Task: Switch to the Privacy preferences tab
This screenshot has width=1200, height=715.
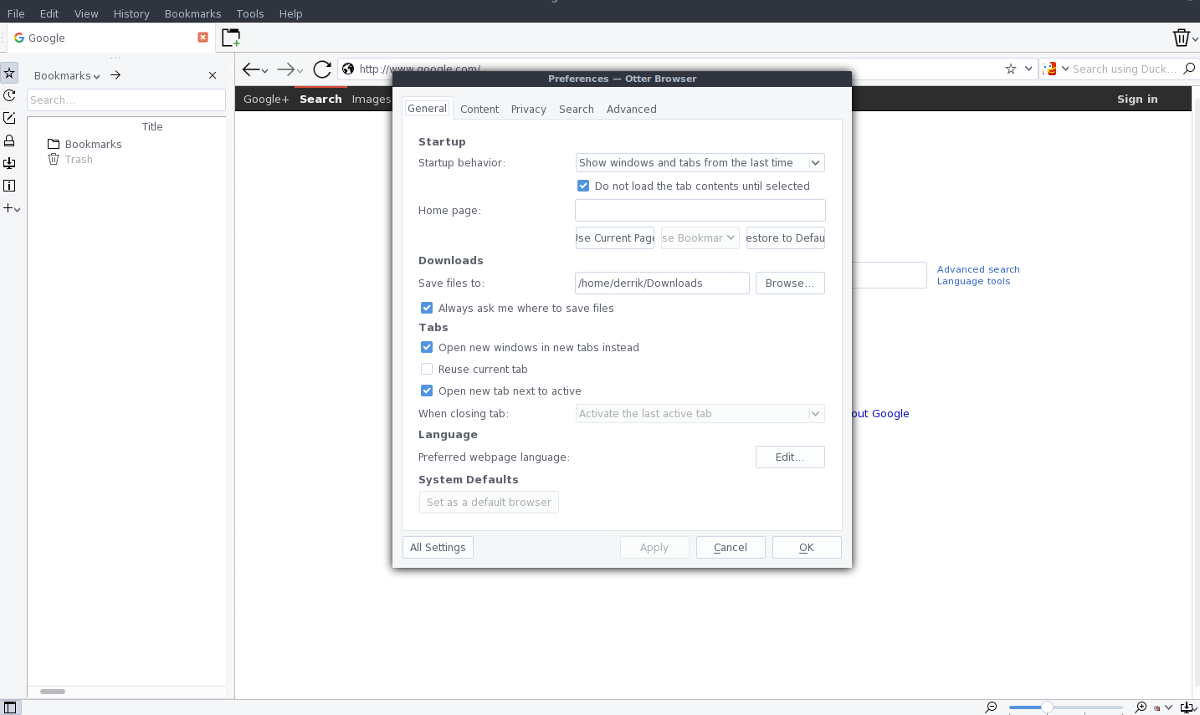Action: click(x=528, y=109)
